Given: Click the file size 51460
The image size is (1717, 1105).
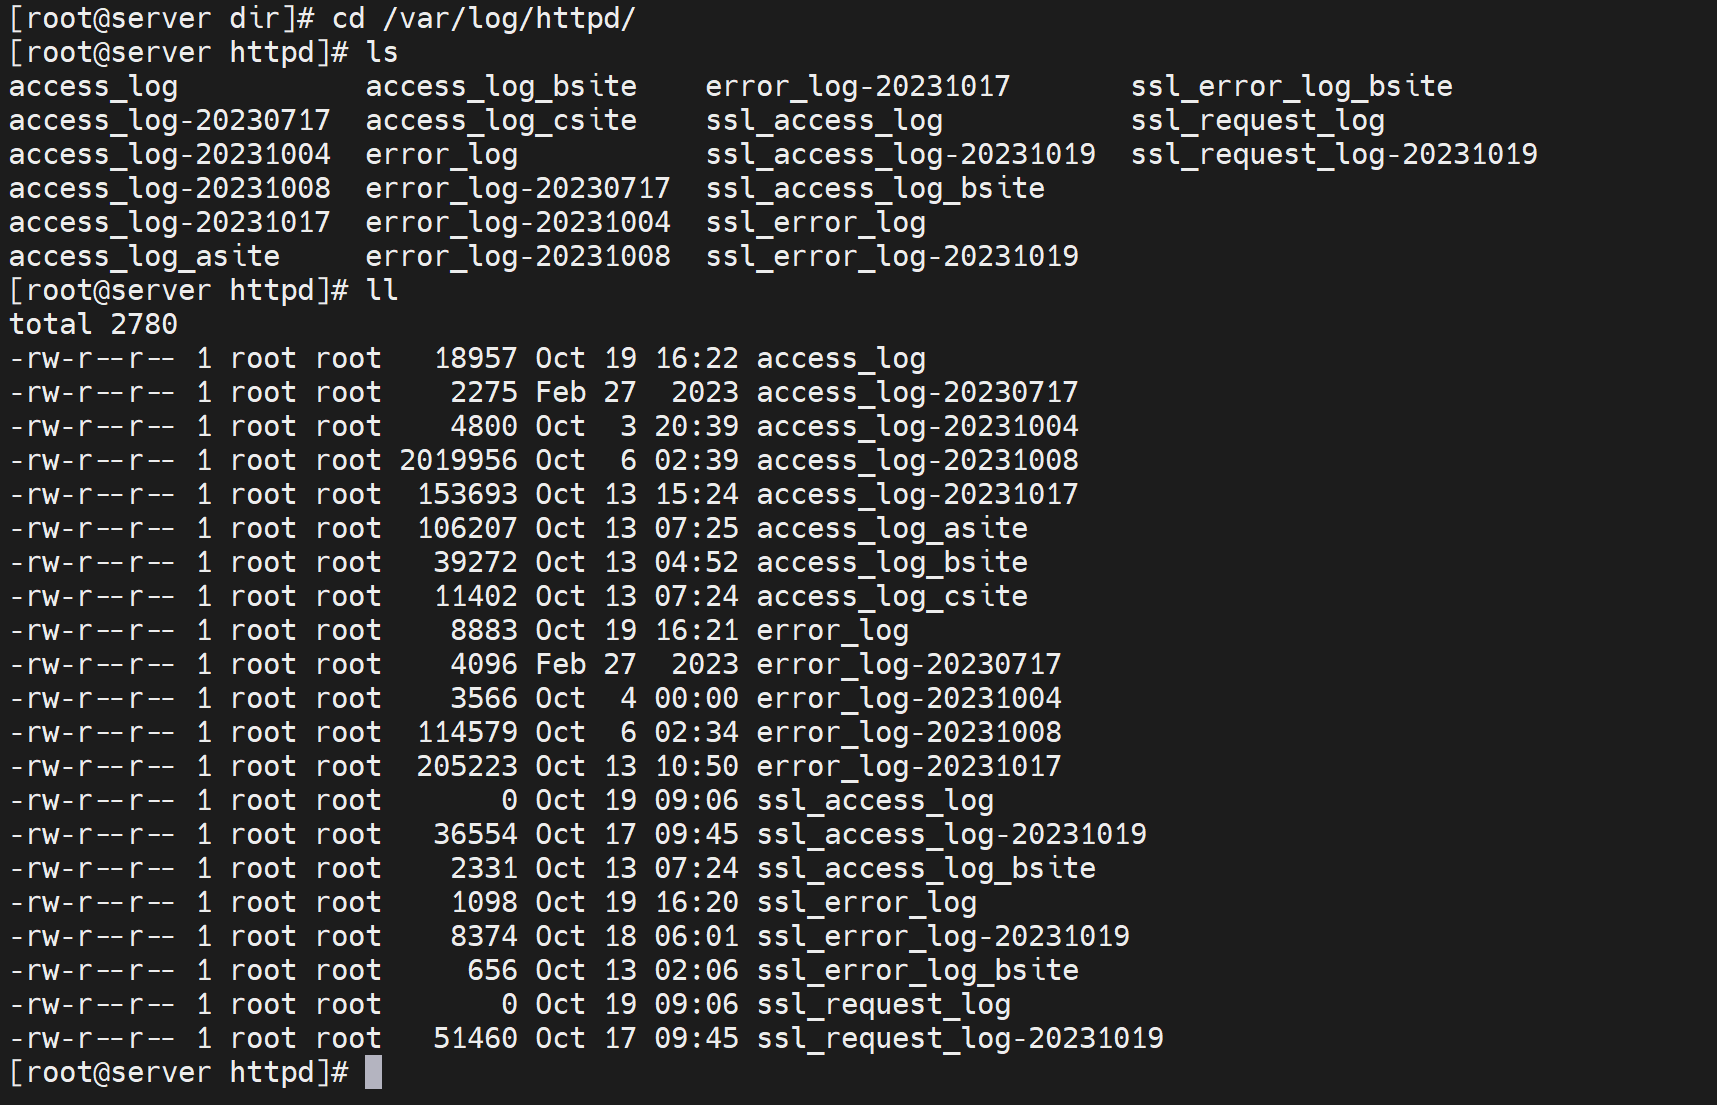Looking at the screenshot, I should [x=475, y=1038].
